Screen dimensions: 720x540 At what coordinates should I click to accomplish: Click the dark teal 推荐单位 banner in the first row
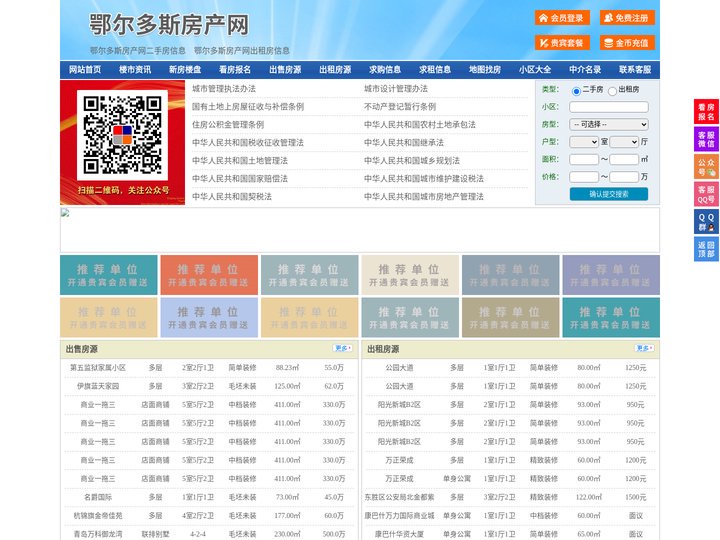(x=109, y=275)
